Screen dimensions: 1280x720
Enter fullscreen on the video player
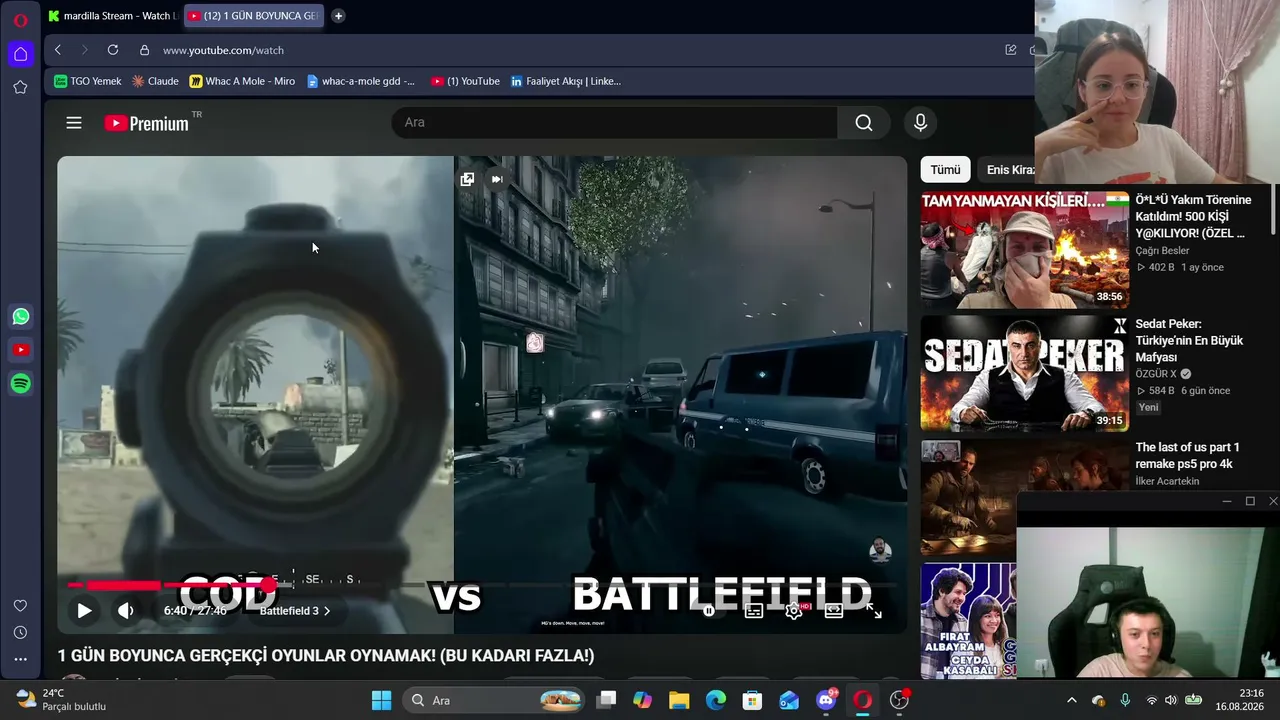click(x=874, y=610)
